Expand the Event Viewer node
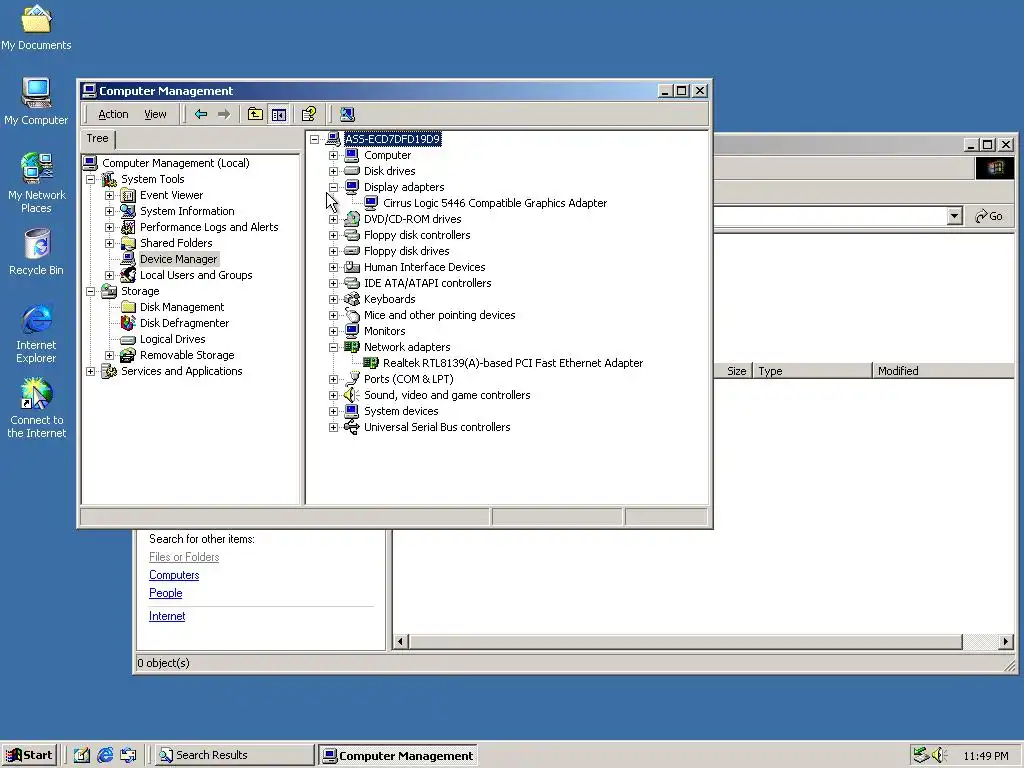 [x=110, y=195]
